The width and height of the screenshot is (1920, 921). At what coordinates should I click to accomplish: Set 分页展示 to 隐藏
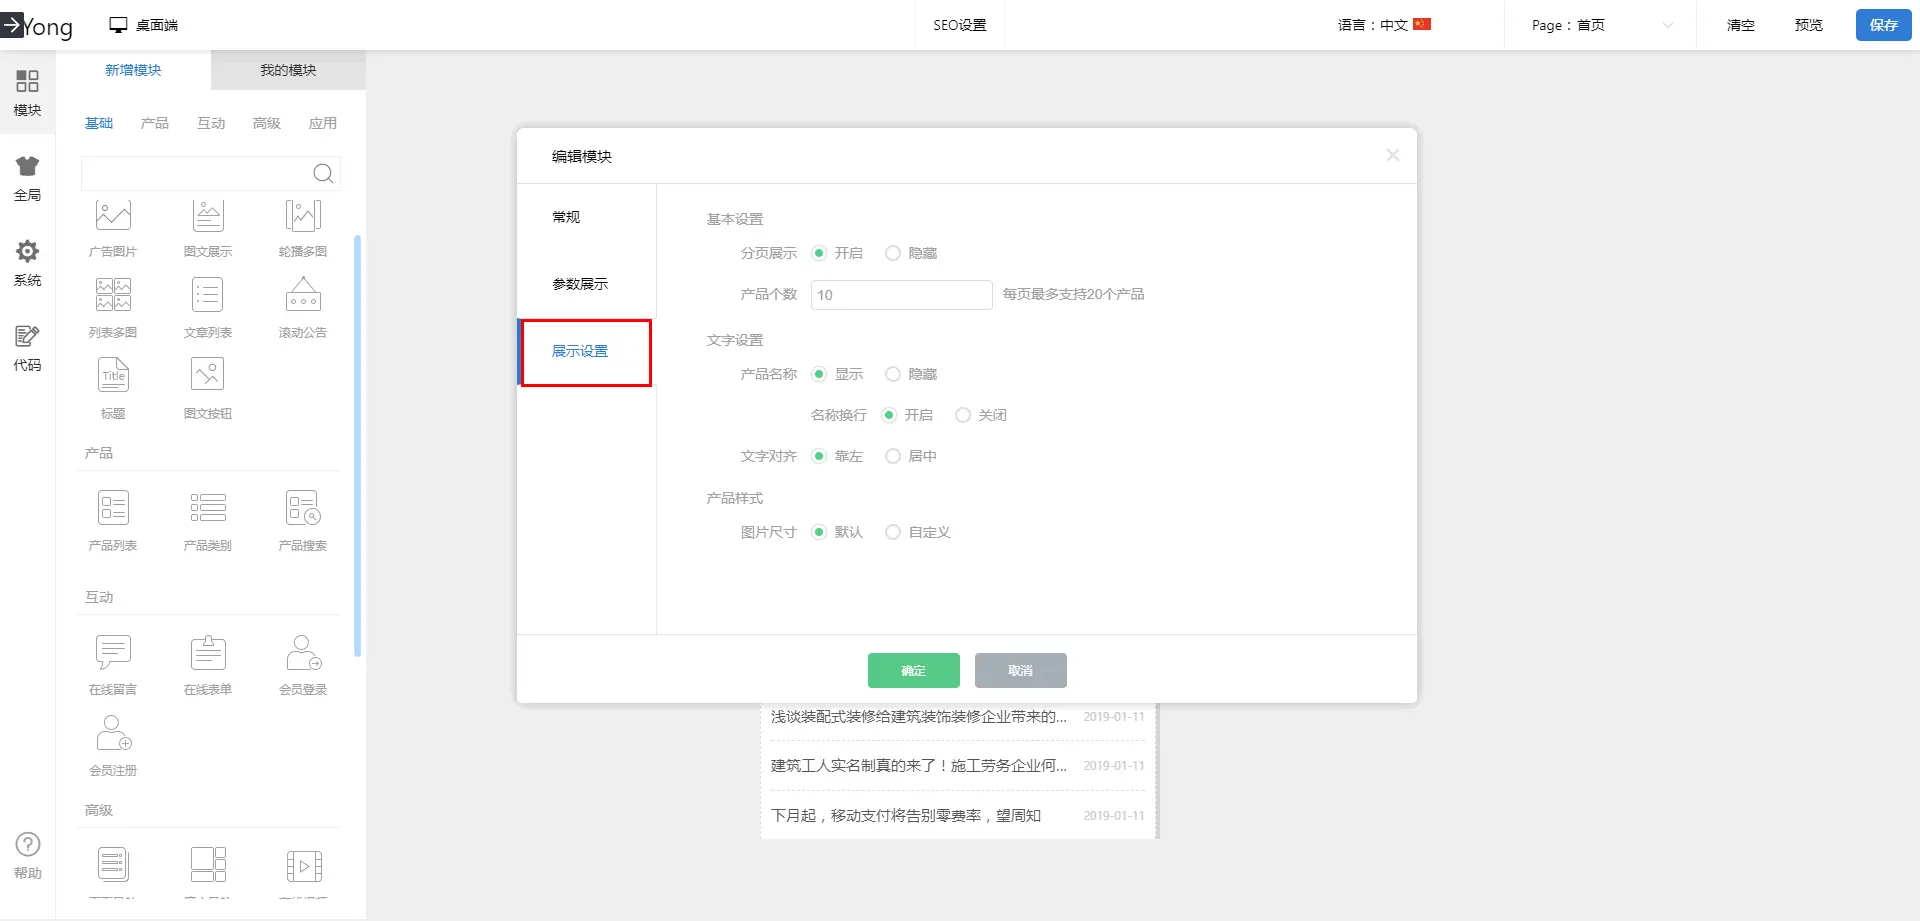(x=893, y=254)
